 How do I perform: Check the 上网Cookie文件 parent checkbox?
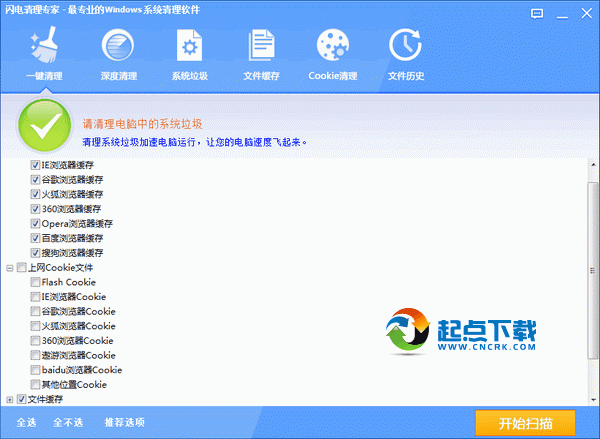point(21,267)
